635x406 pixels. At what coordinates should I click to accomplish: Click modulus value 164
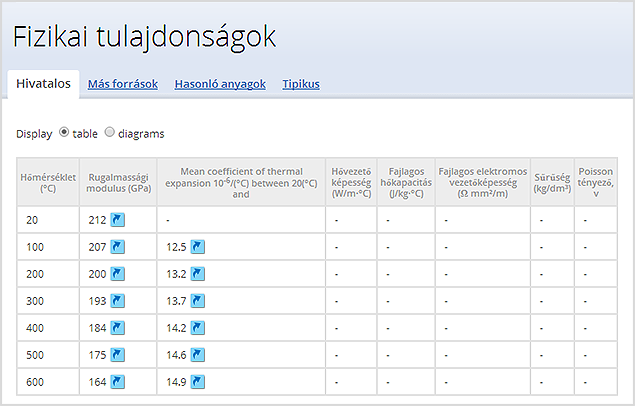[x=97, y=382]
